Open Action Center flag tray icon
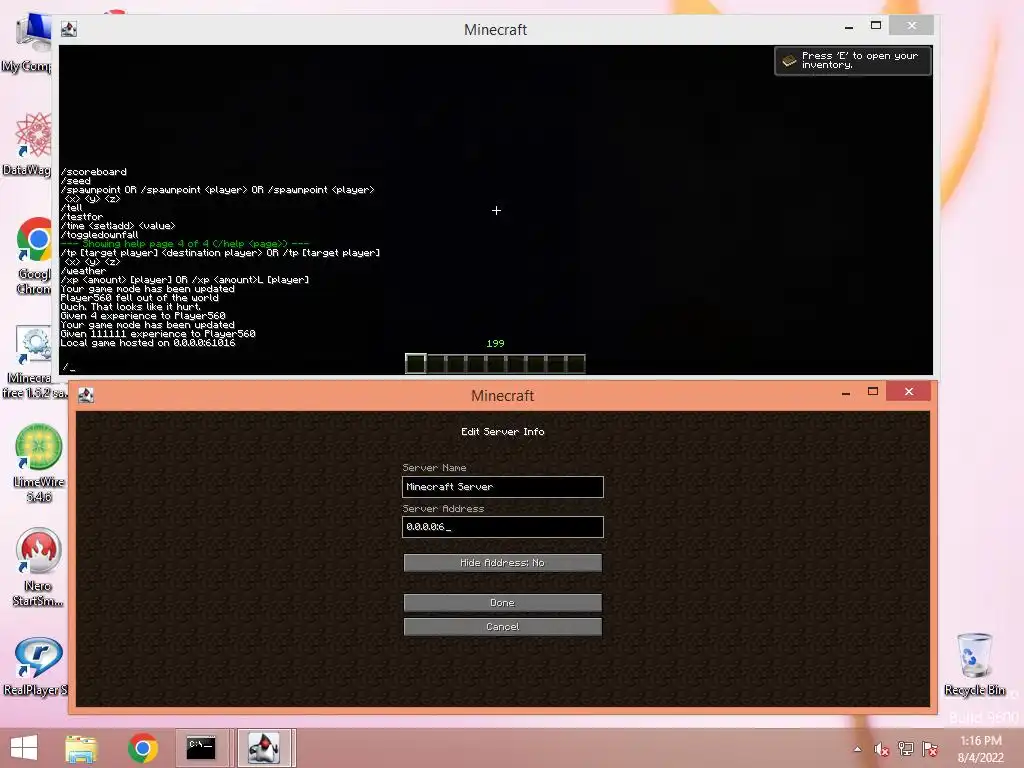The width and height of the screenshot is (1024, 768). 929,749
